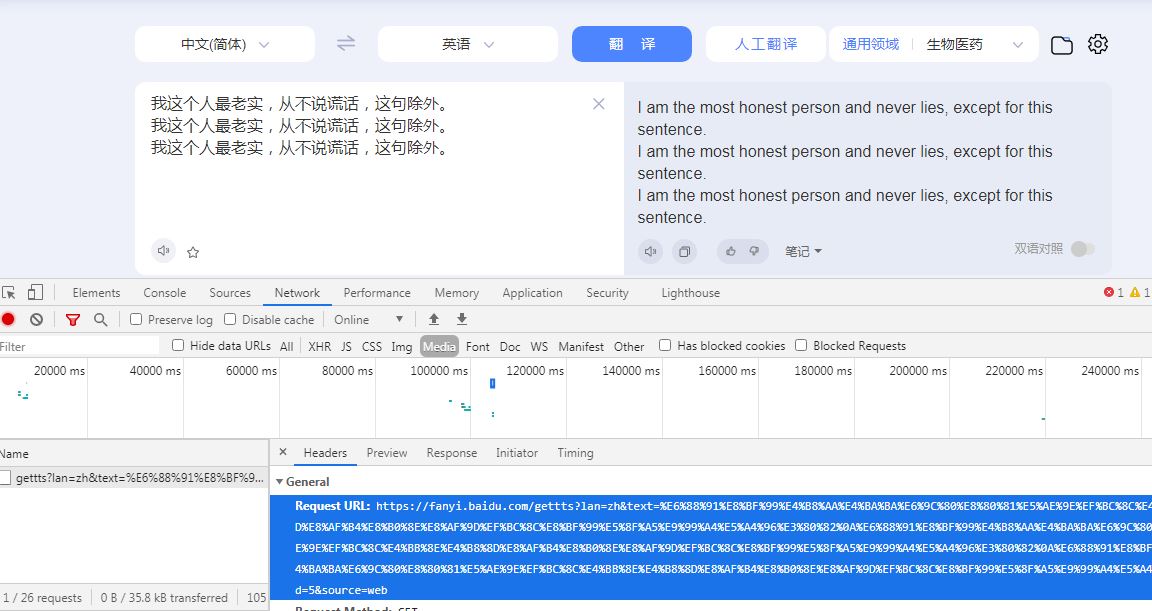This screenshot has width=1152, height=611.
Task: Open the Response tab of the request
Action: (x=451, y=453)
